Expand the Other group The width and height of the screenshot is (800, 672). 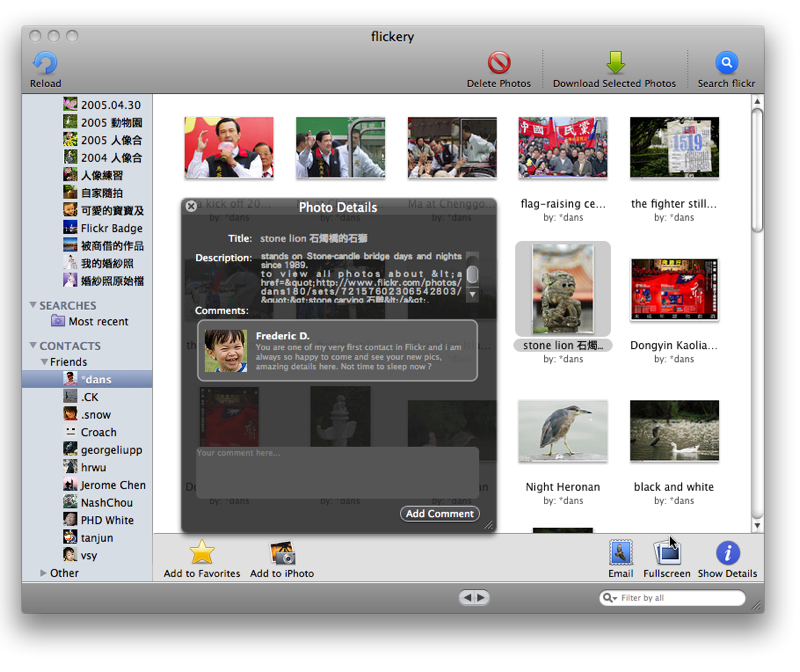(43, 573)
